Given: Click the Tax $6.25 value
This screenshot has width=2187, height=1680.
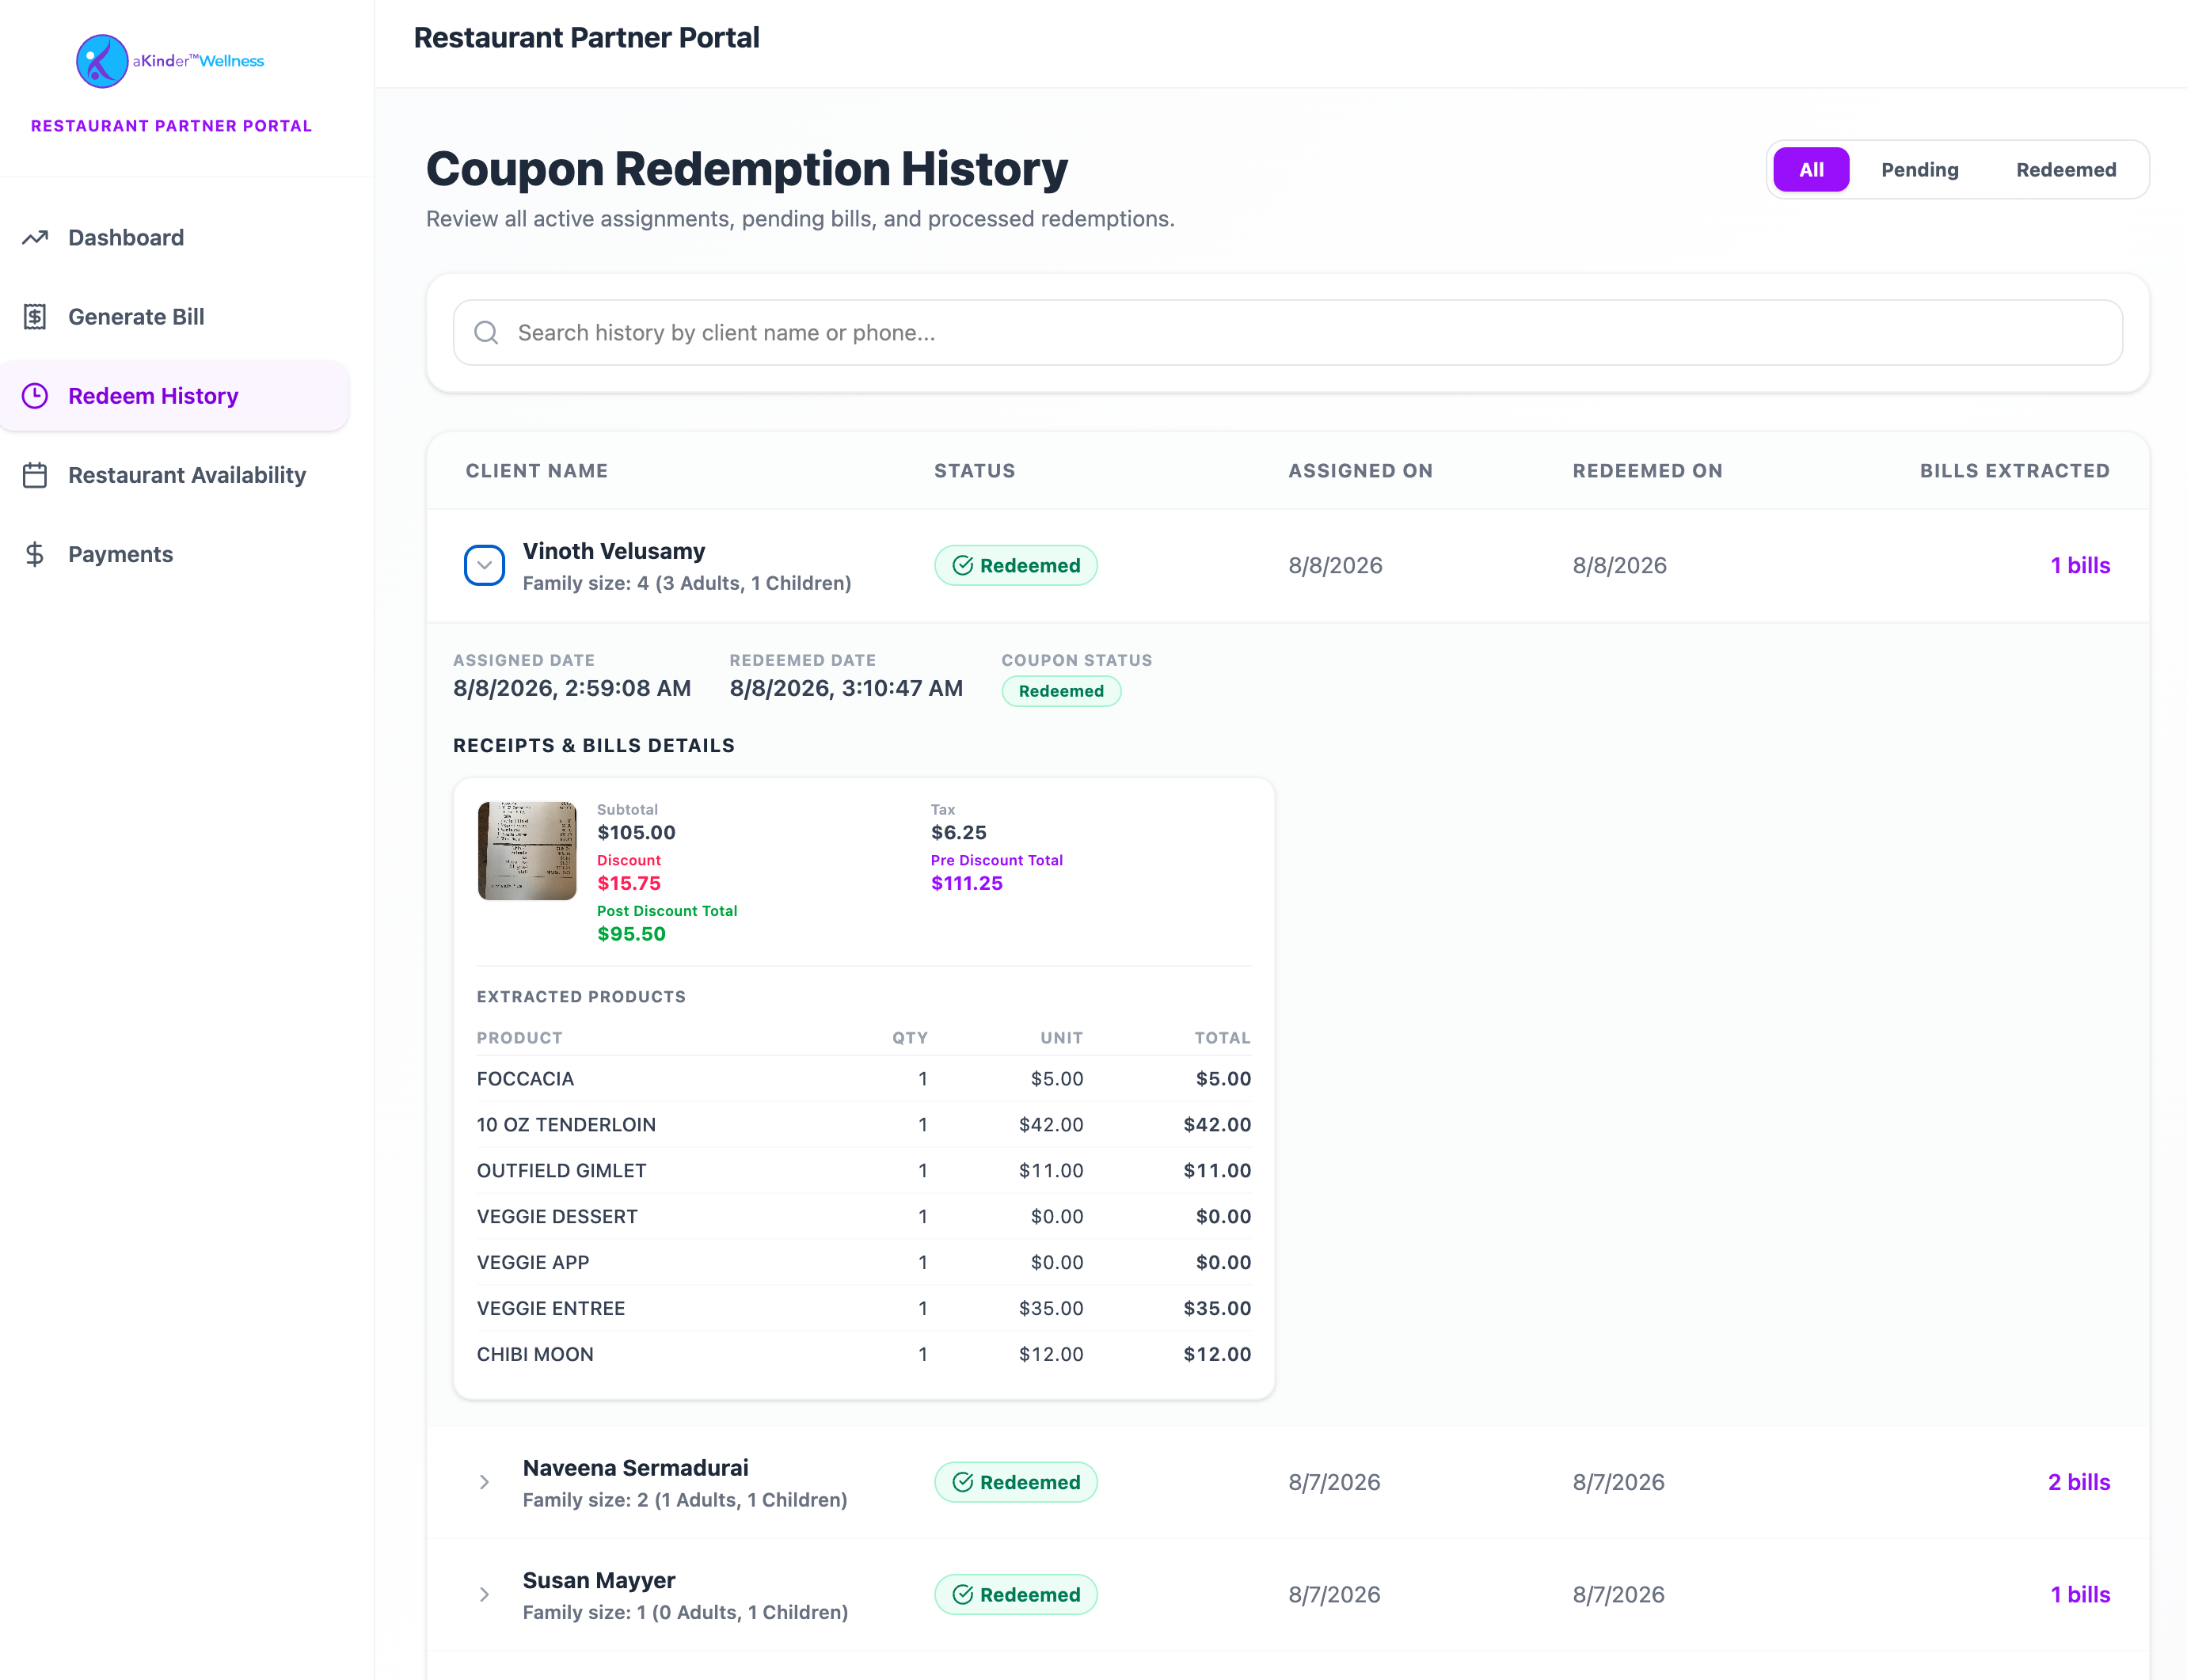Looking at the screenshot, I should 958,833.
